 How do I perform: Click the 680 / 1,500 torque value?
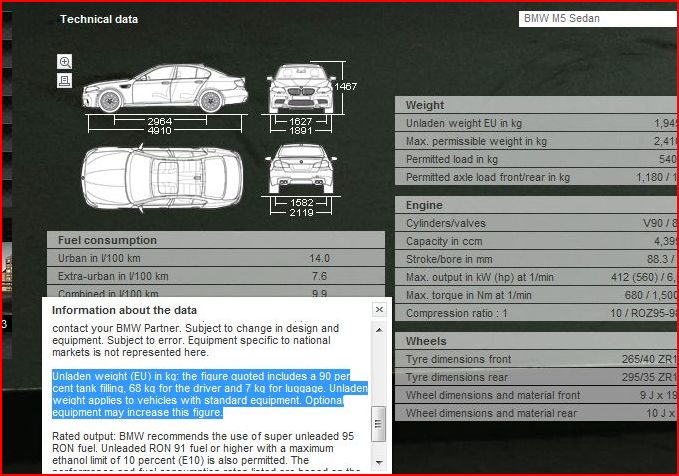[x=651, y=295]
